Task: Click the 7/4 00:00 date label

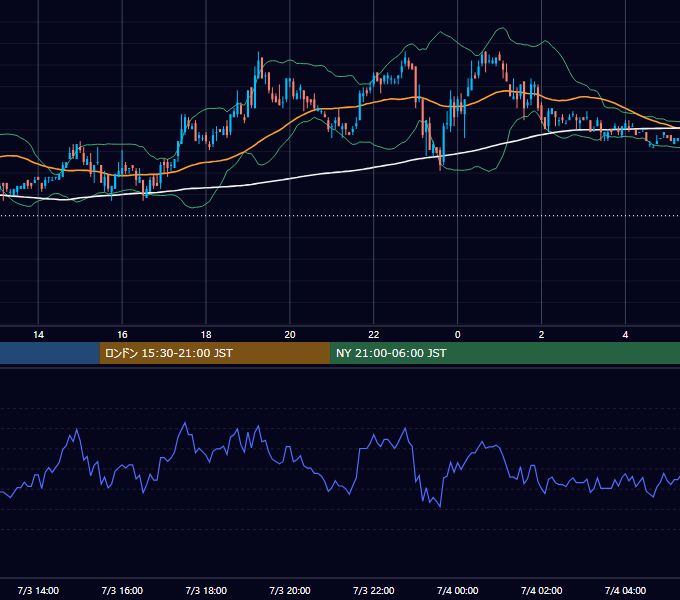Action: point(458,590)
